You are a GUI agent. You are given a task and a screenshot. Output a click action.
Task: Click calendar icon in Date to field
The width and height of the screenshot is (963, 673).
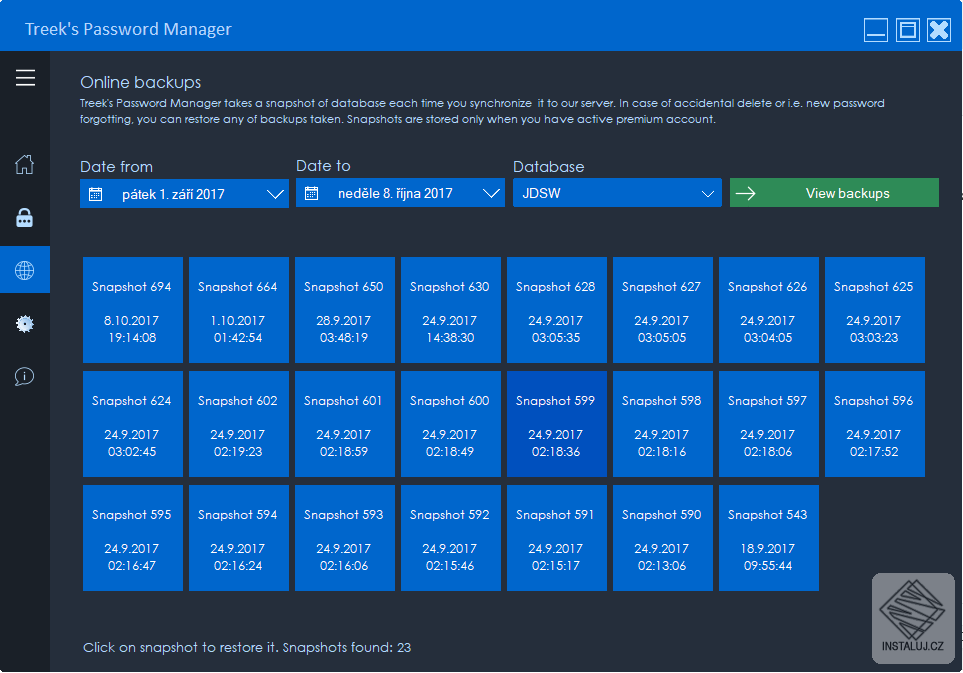coord(311,193)
